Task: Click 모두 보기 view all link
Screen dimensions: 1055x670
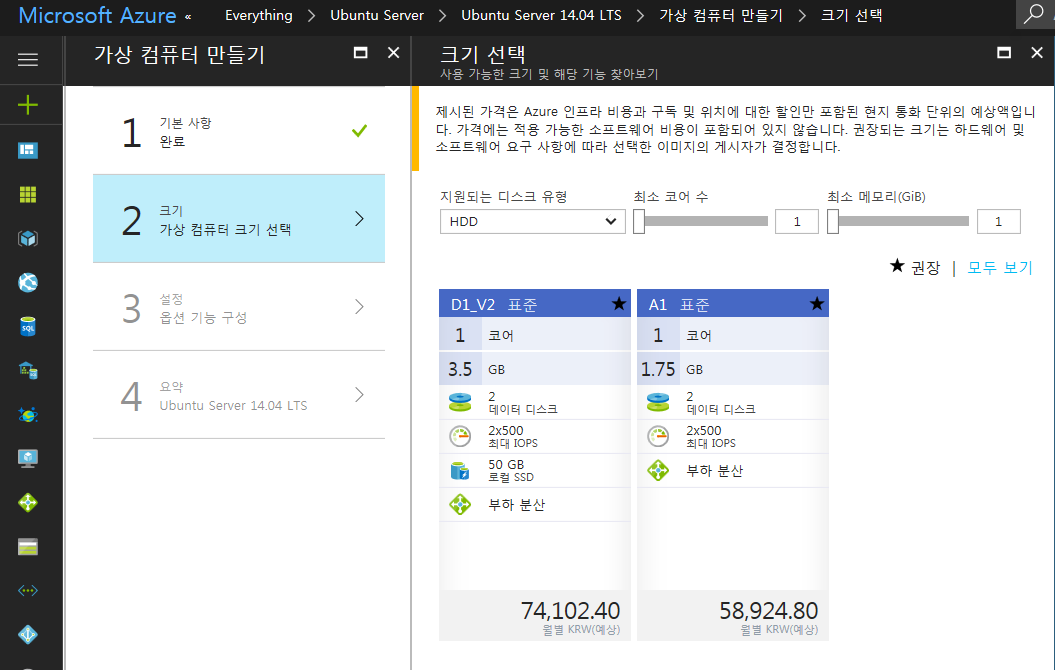Action: coord(1000,268)
